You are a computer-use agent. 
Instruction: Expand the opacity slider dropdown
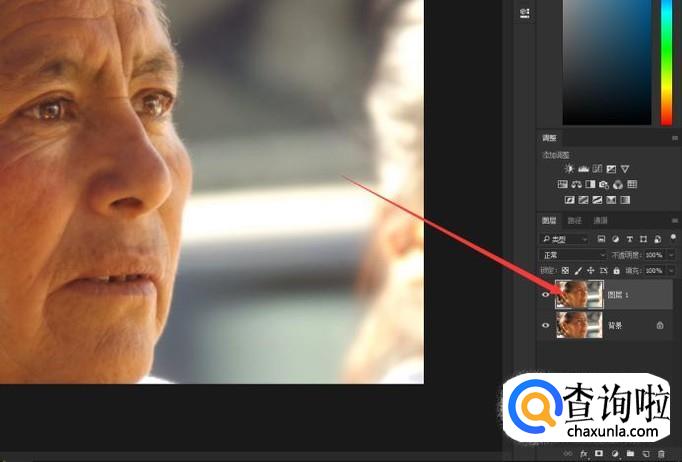click(x=672, y=255)
